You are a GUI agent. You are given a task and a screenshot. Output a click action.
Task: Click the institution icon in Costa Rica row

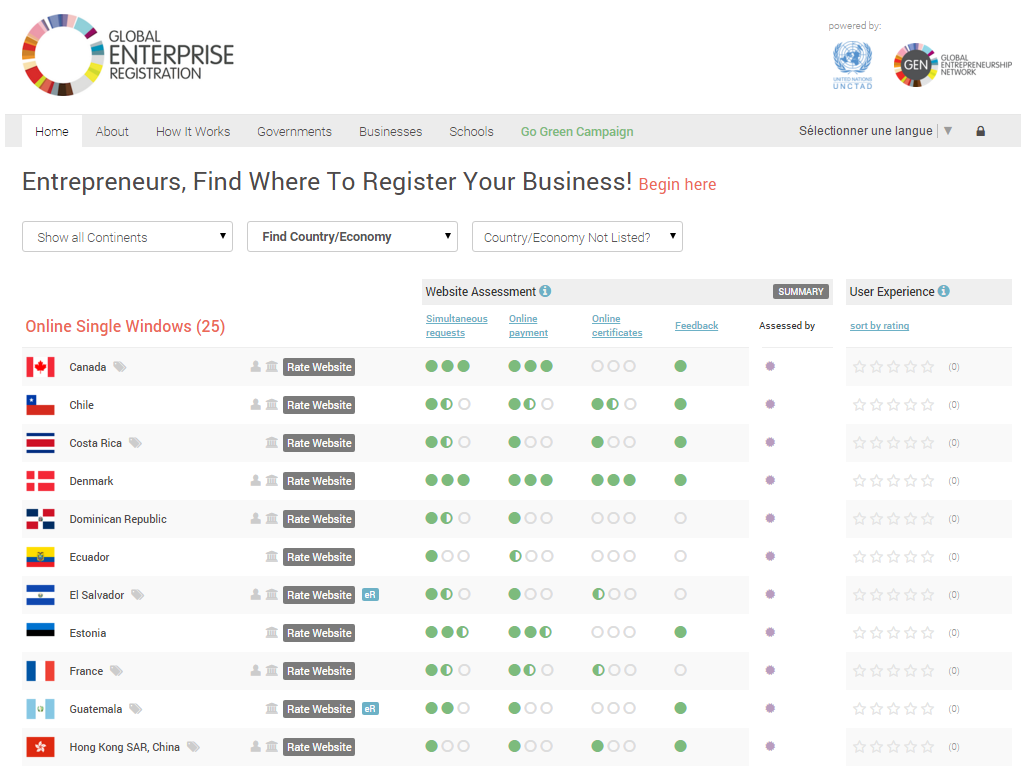(x=272, y=443)
